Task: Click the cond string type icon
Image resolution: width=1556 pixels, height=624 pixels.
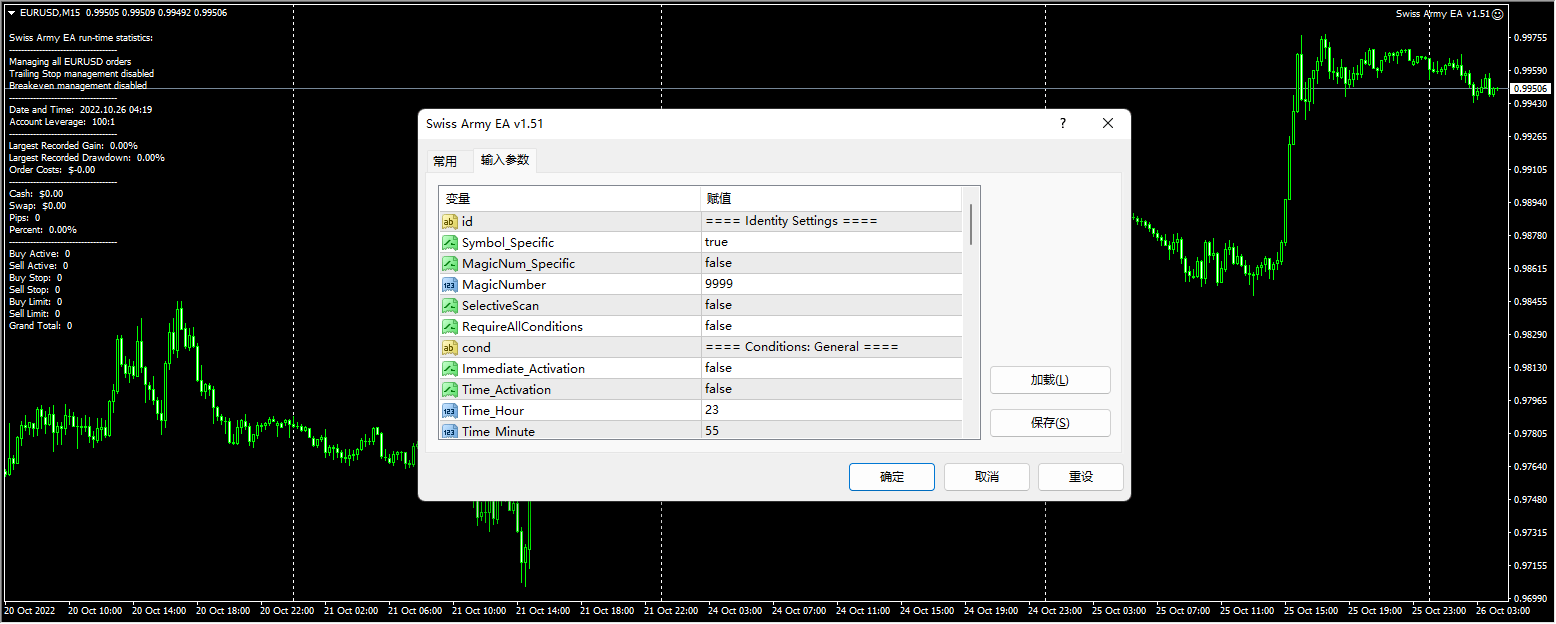Action: tap(450, 347)
